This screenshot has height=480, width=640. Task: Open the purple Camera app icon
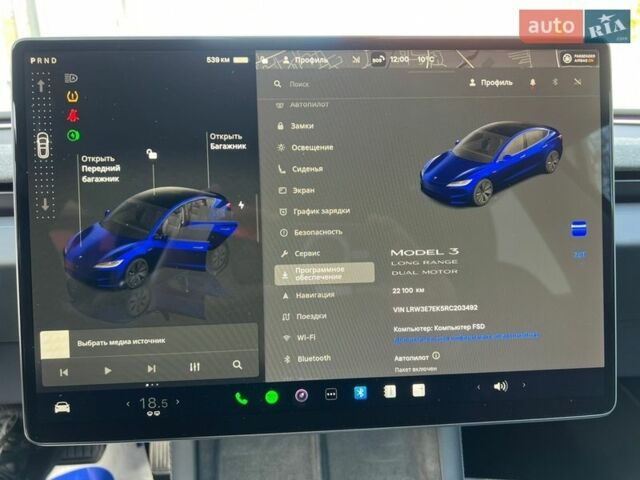300,395
